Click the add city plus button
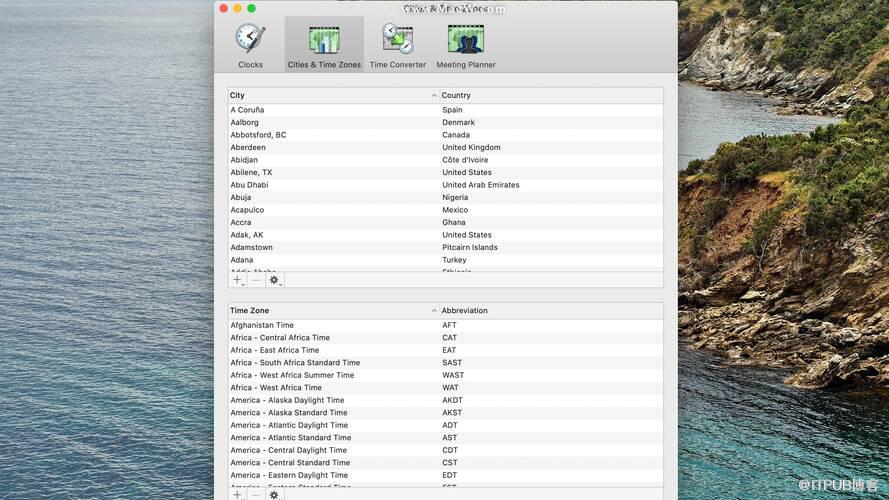Screen dimensions: 889x500 238,280
